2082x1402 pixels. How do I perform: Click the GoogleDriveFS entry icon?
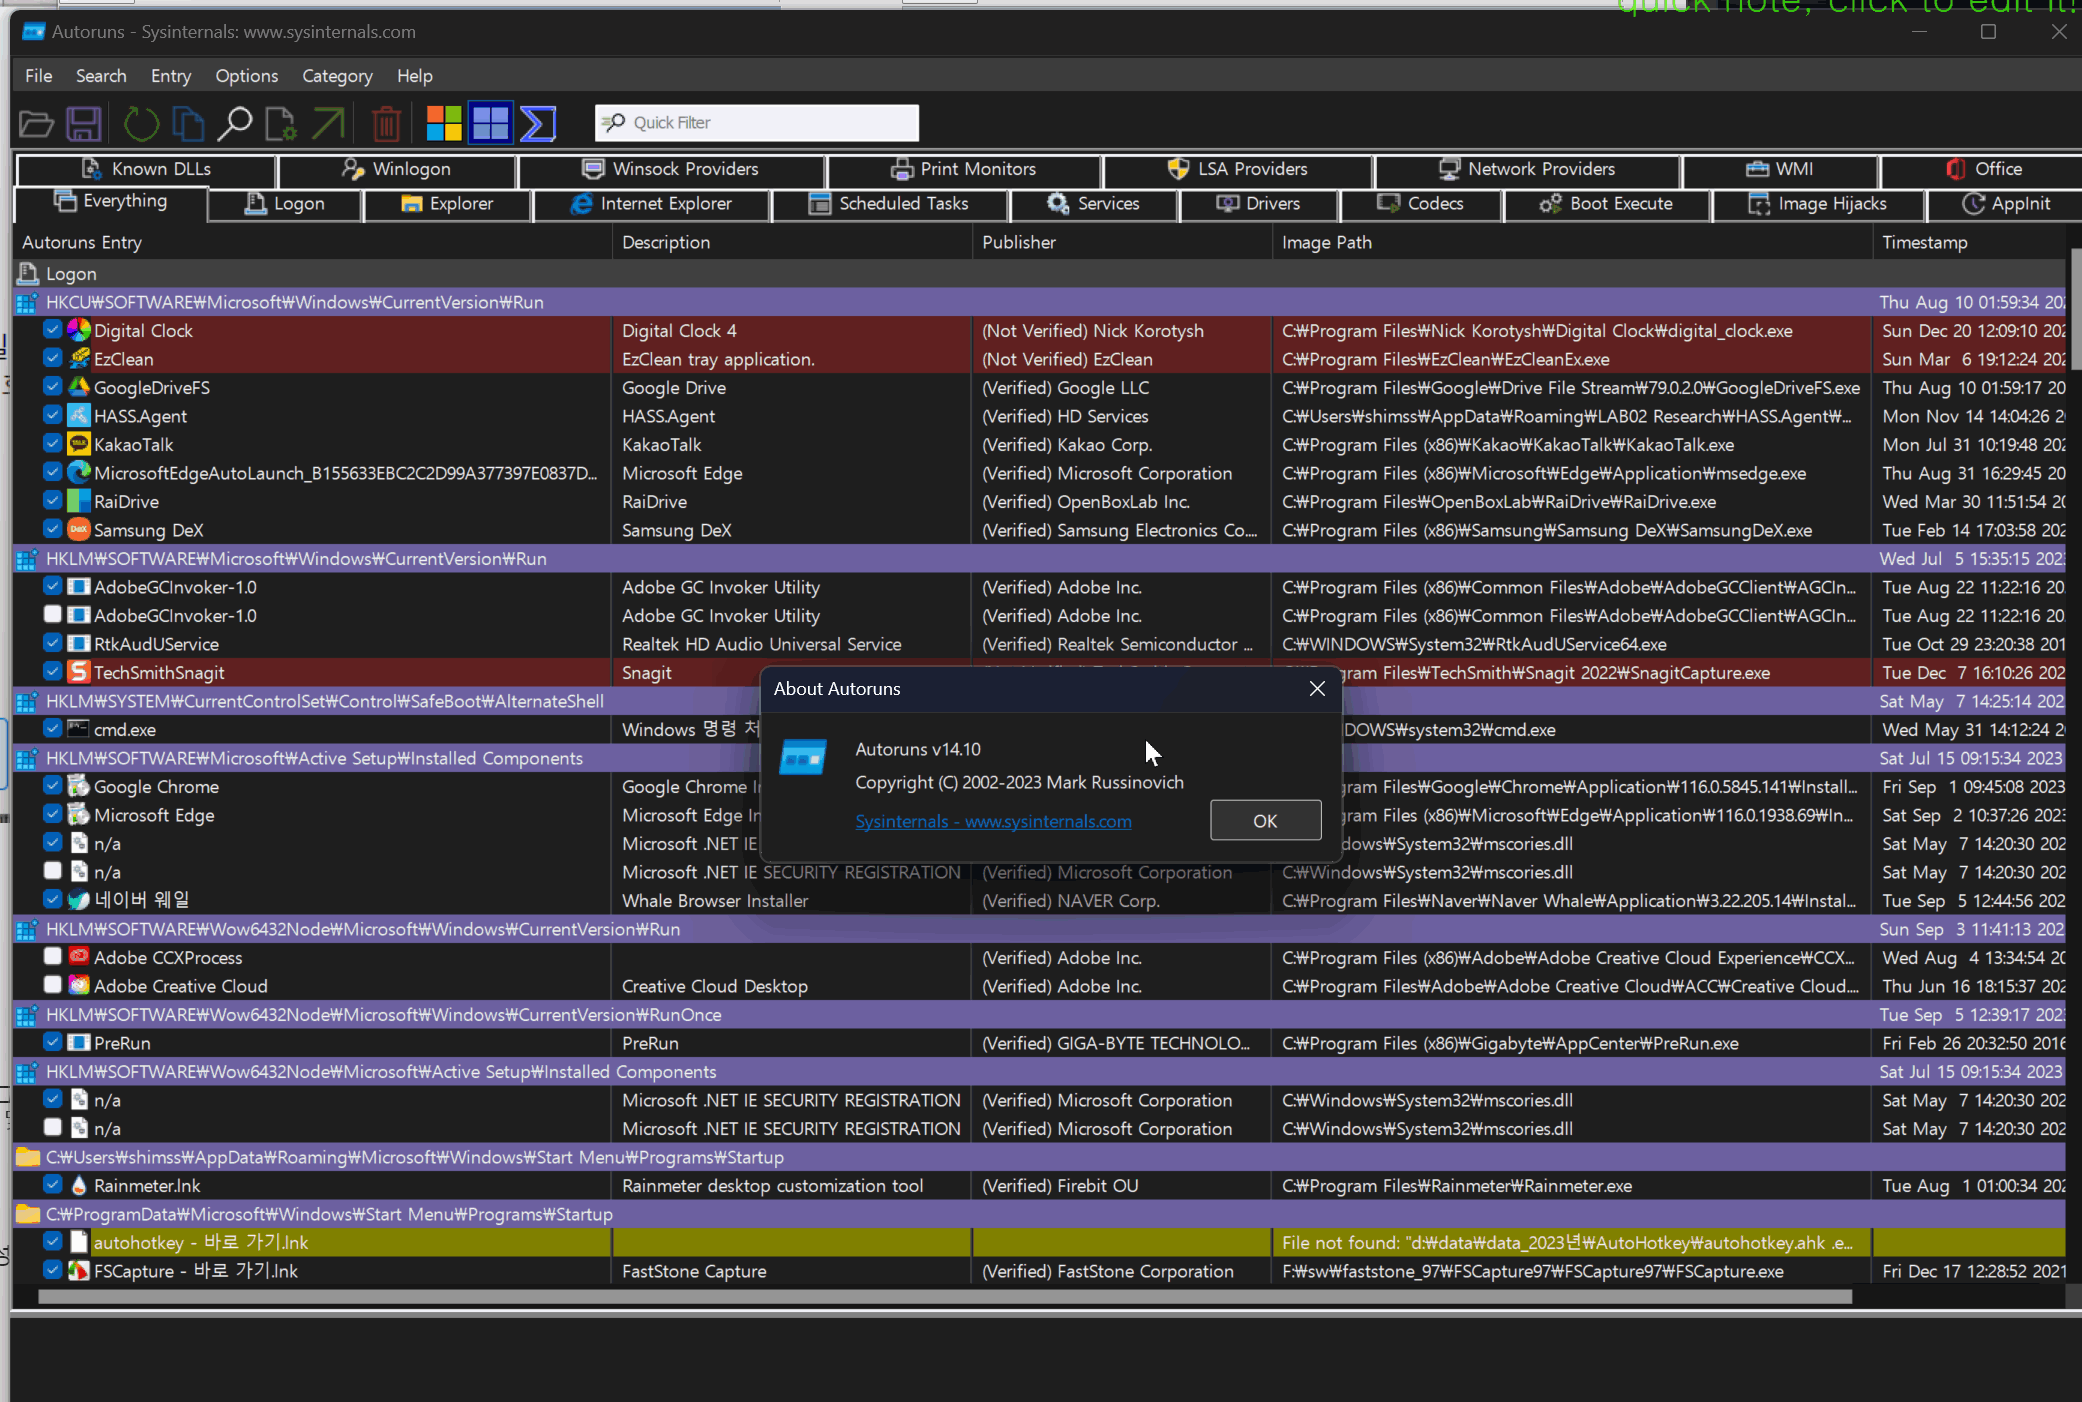(79, 387)
